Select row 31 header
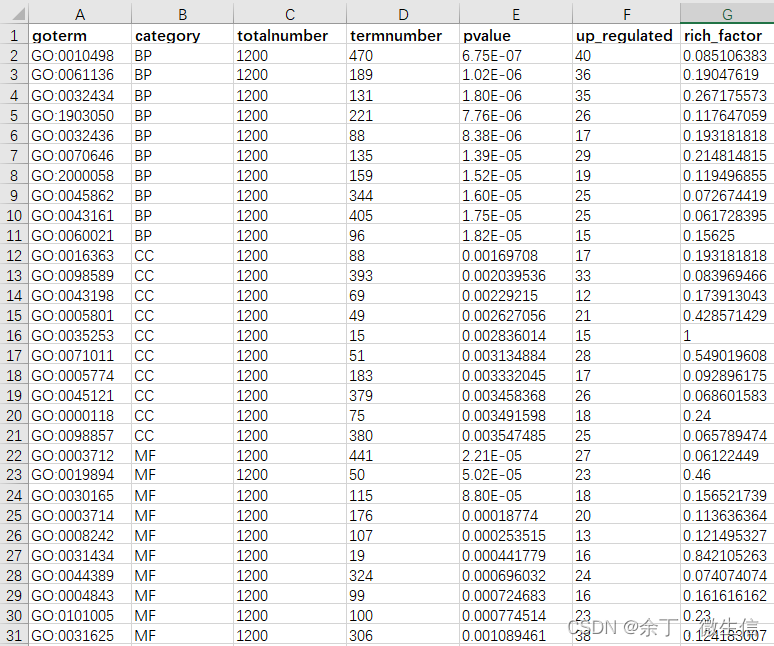774x646 pixels. (14, 635)
